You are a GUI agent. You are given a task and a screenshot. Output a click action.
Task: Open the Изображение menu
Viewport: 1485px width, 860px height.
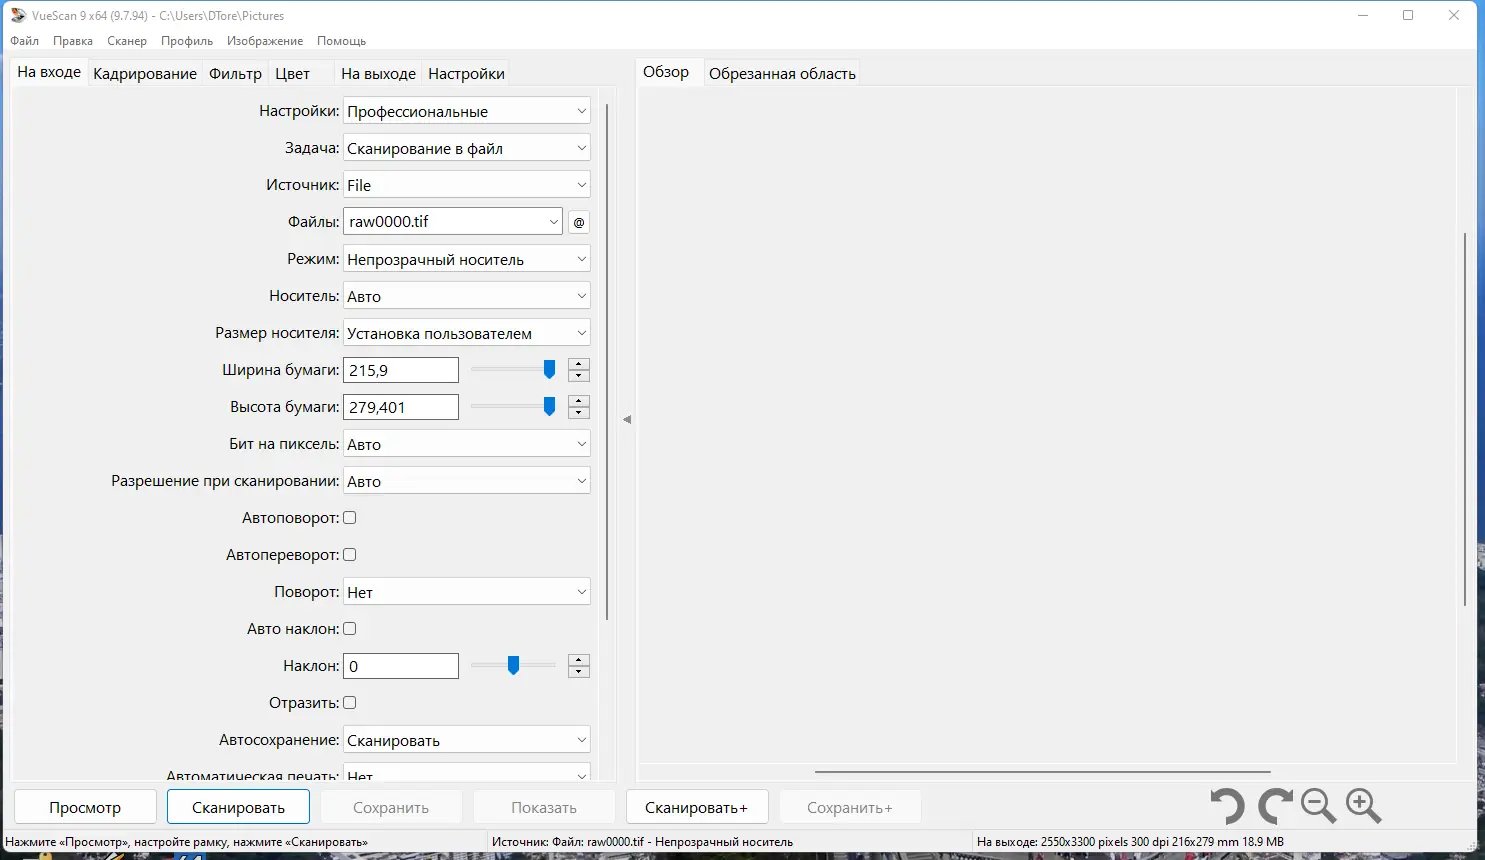[x=265, y=41]
